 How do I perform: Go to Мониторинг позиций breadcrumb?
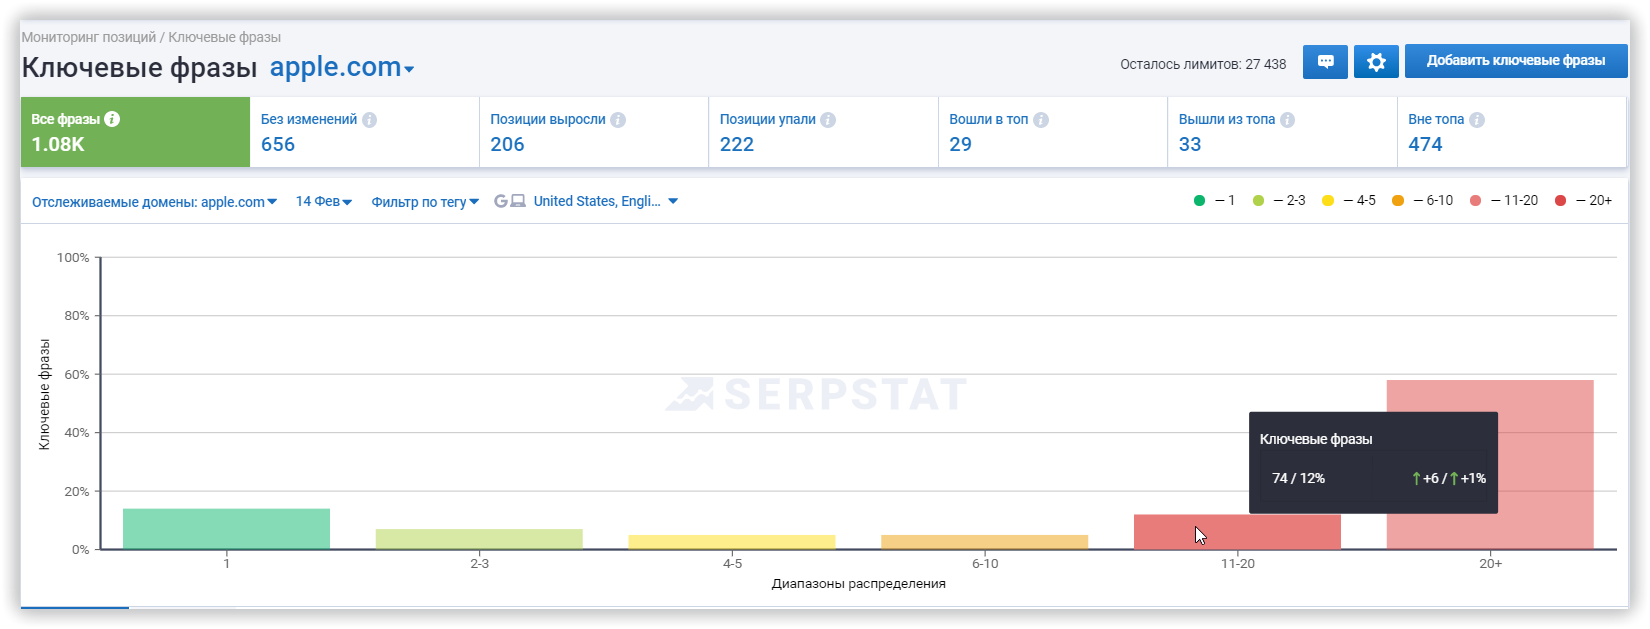point(89,37)
